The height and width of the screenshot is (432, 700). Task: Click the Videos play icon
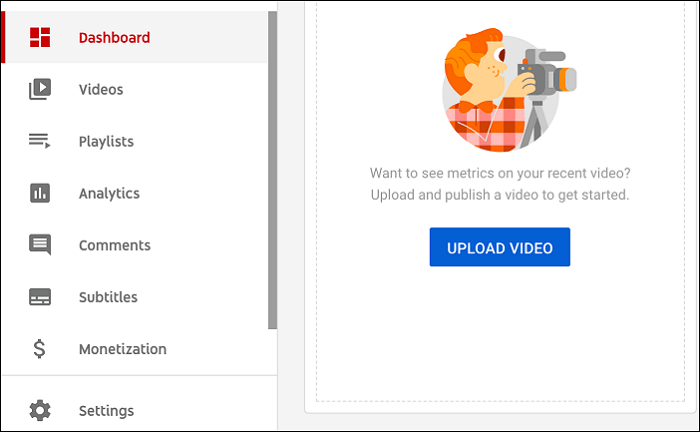tap(40, 90)
